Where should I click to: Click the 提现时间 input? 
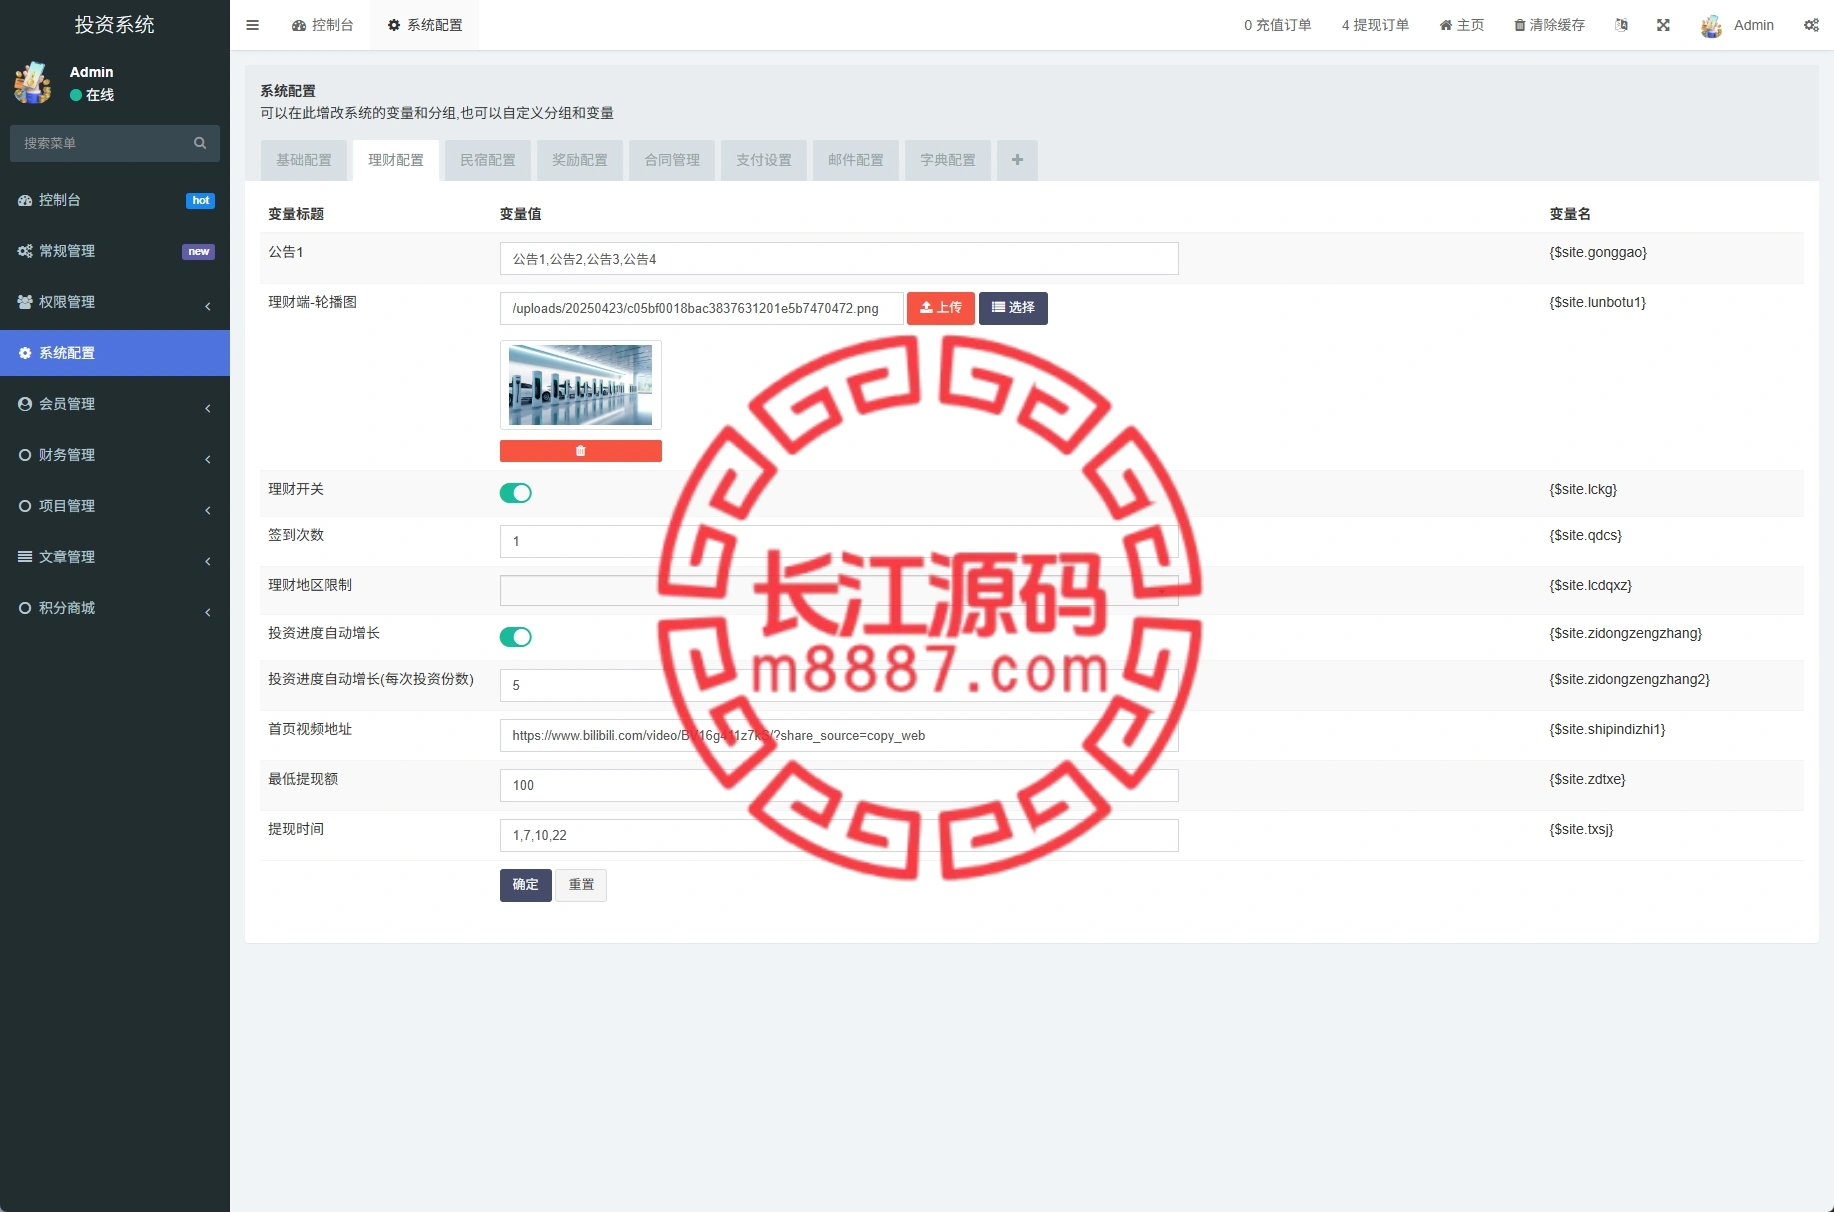click(839, 835)
